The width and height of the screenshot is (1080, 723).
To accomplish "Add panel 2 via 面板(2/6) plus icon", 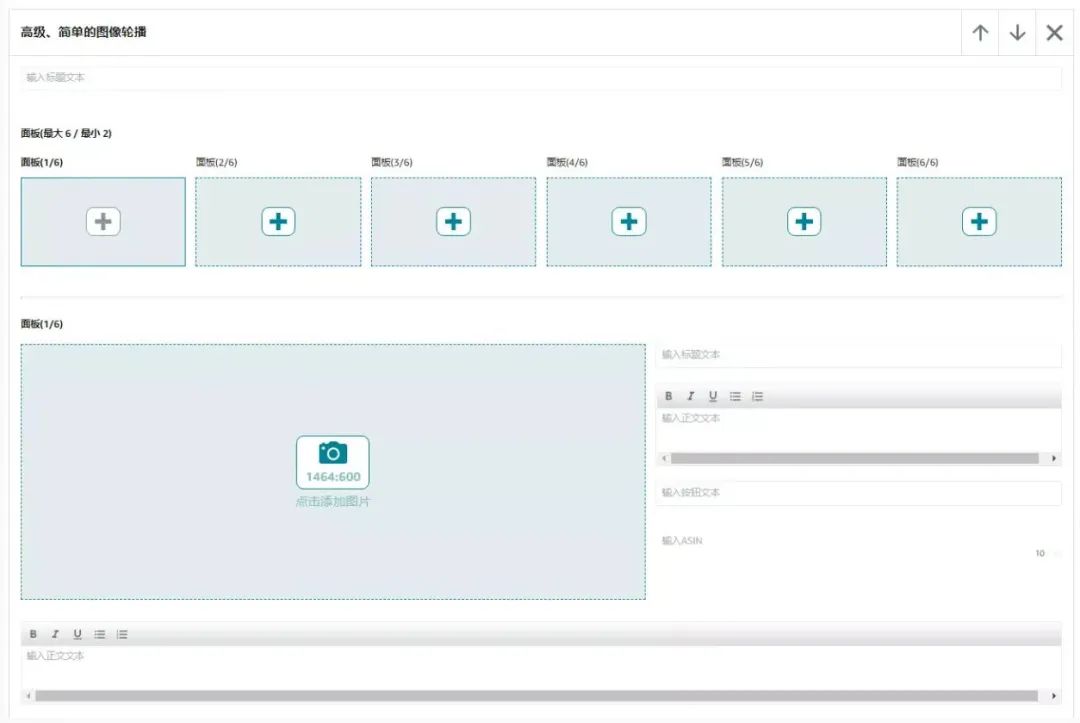I will 278,222.
